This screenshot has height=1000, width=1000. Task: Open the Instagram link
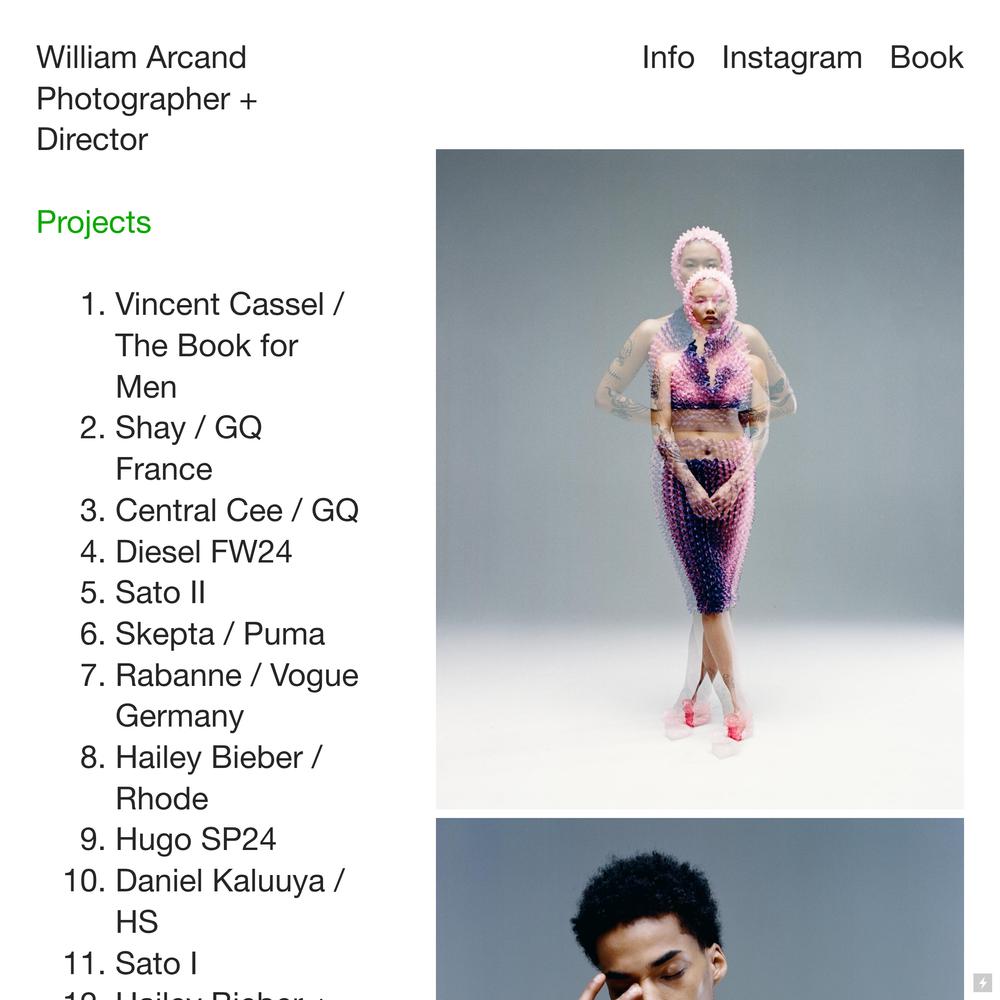(x=791, y=58)
